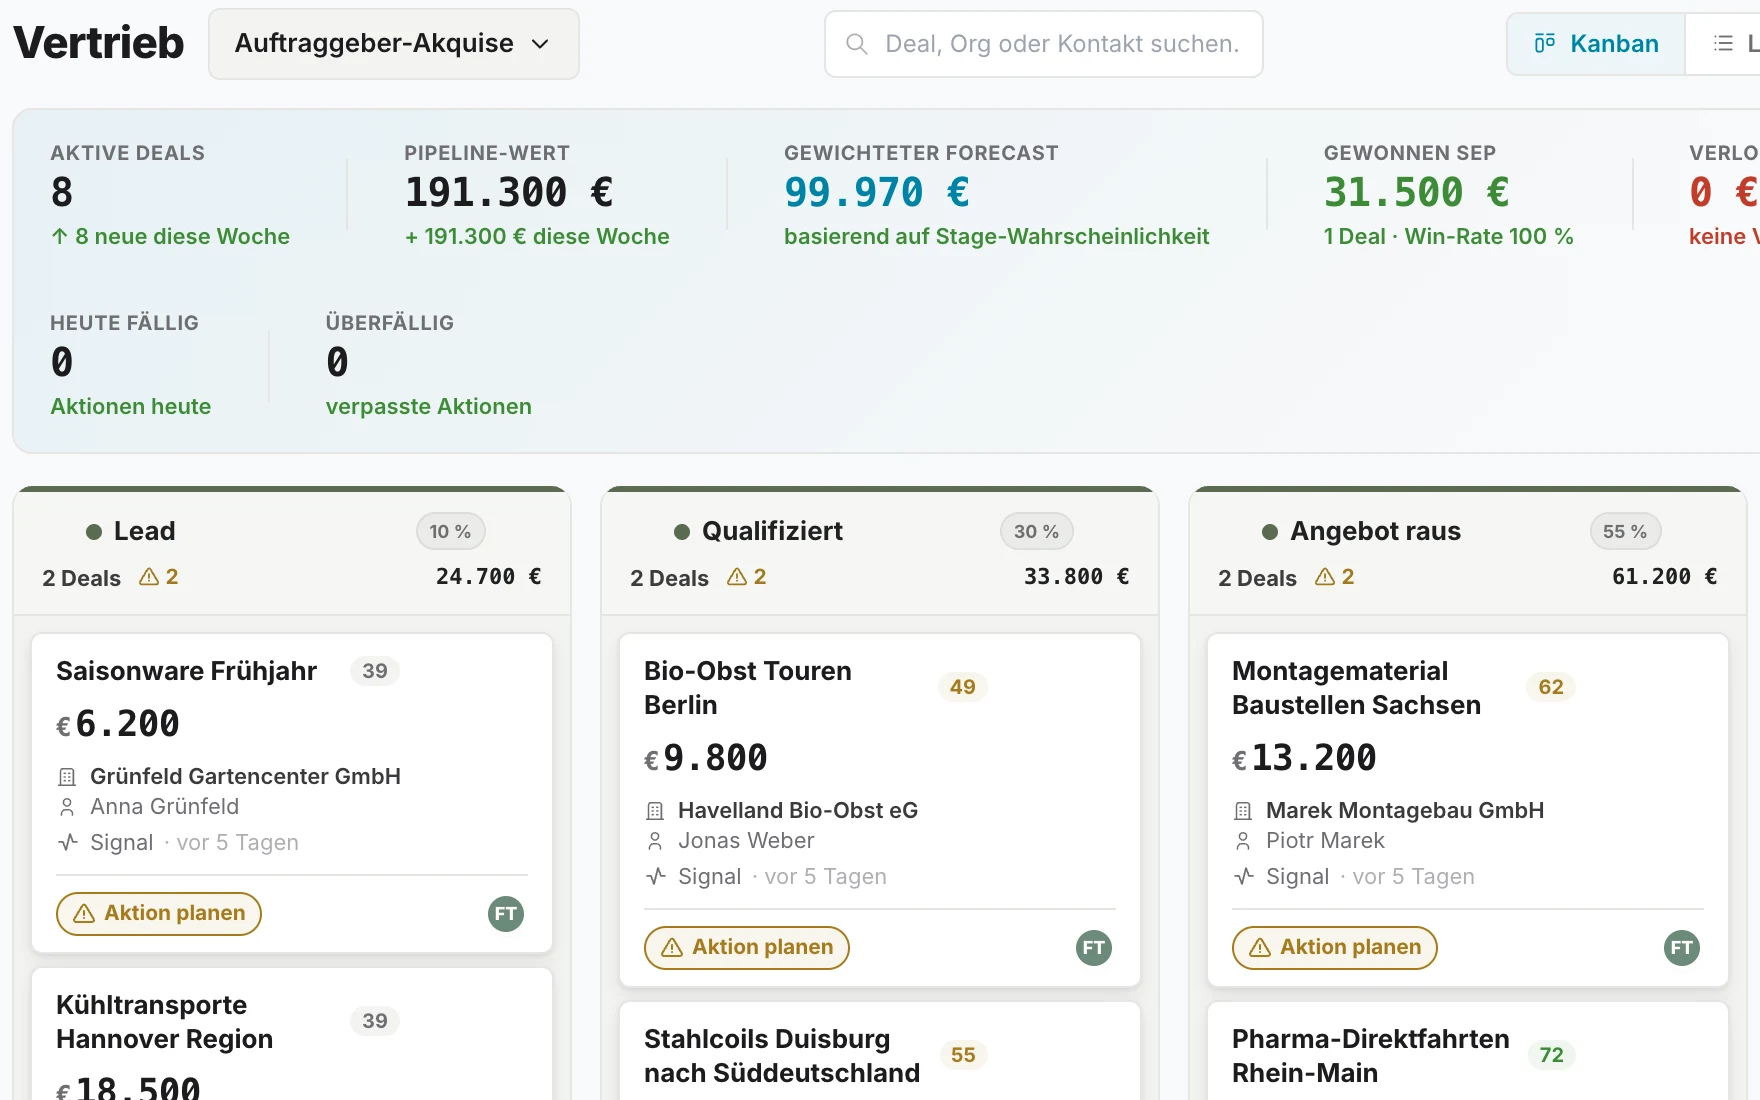Click the Lead column warning icon
The image size is (1760, 1100).
click(149, 577)
